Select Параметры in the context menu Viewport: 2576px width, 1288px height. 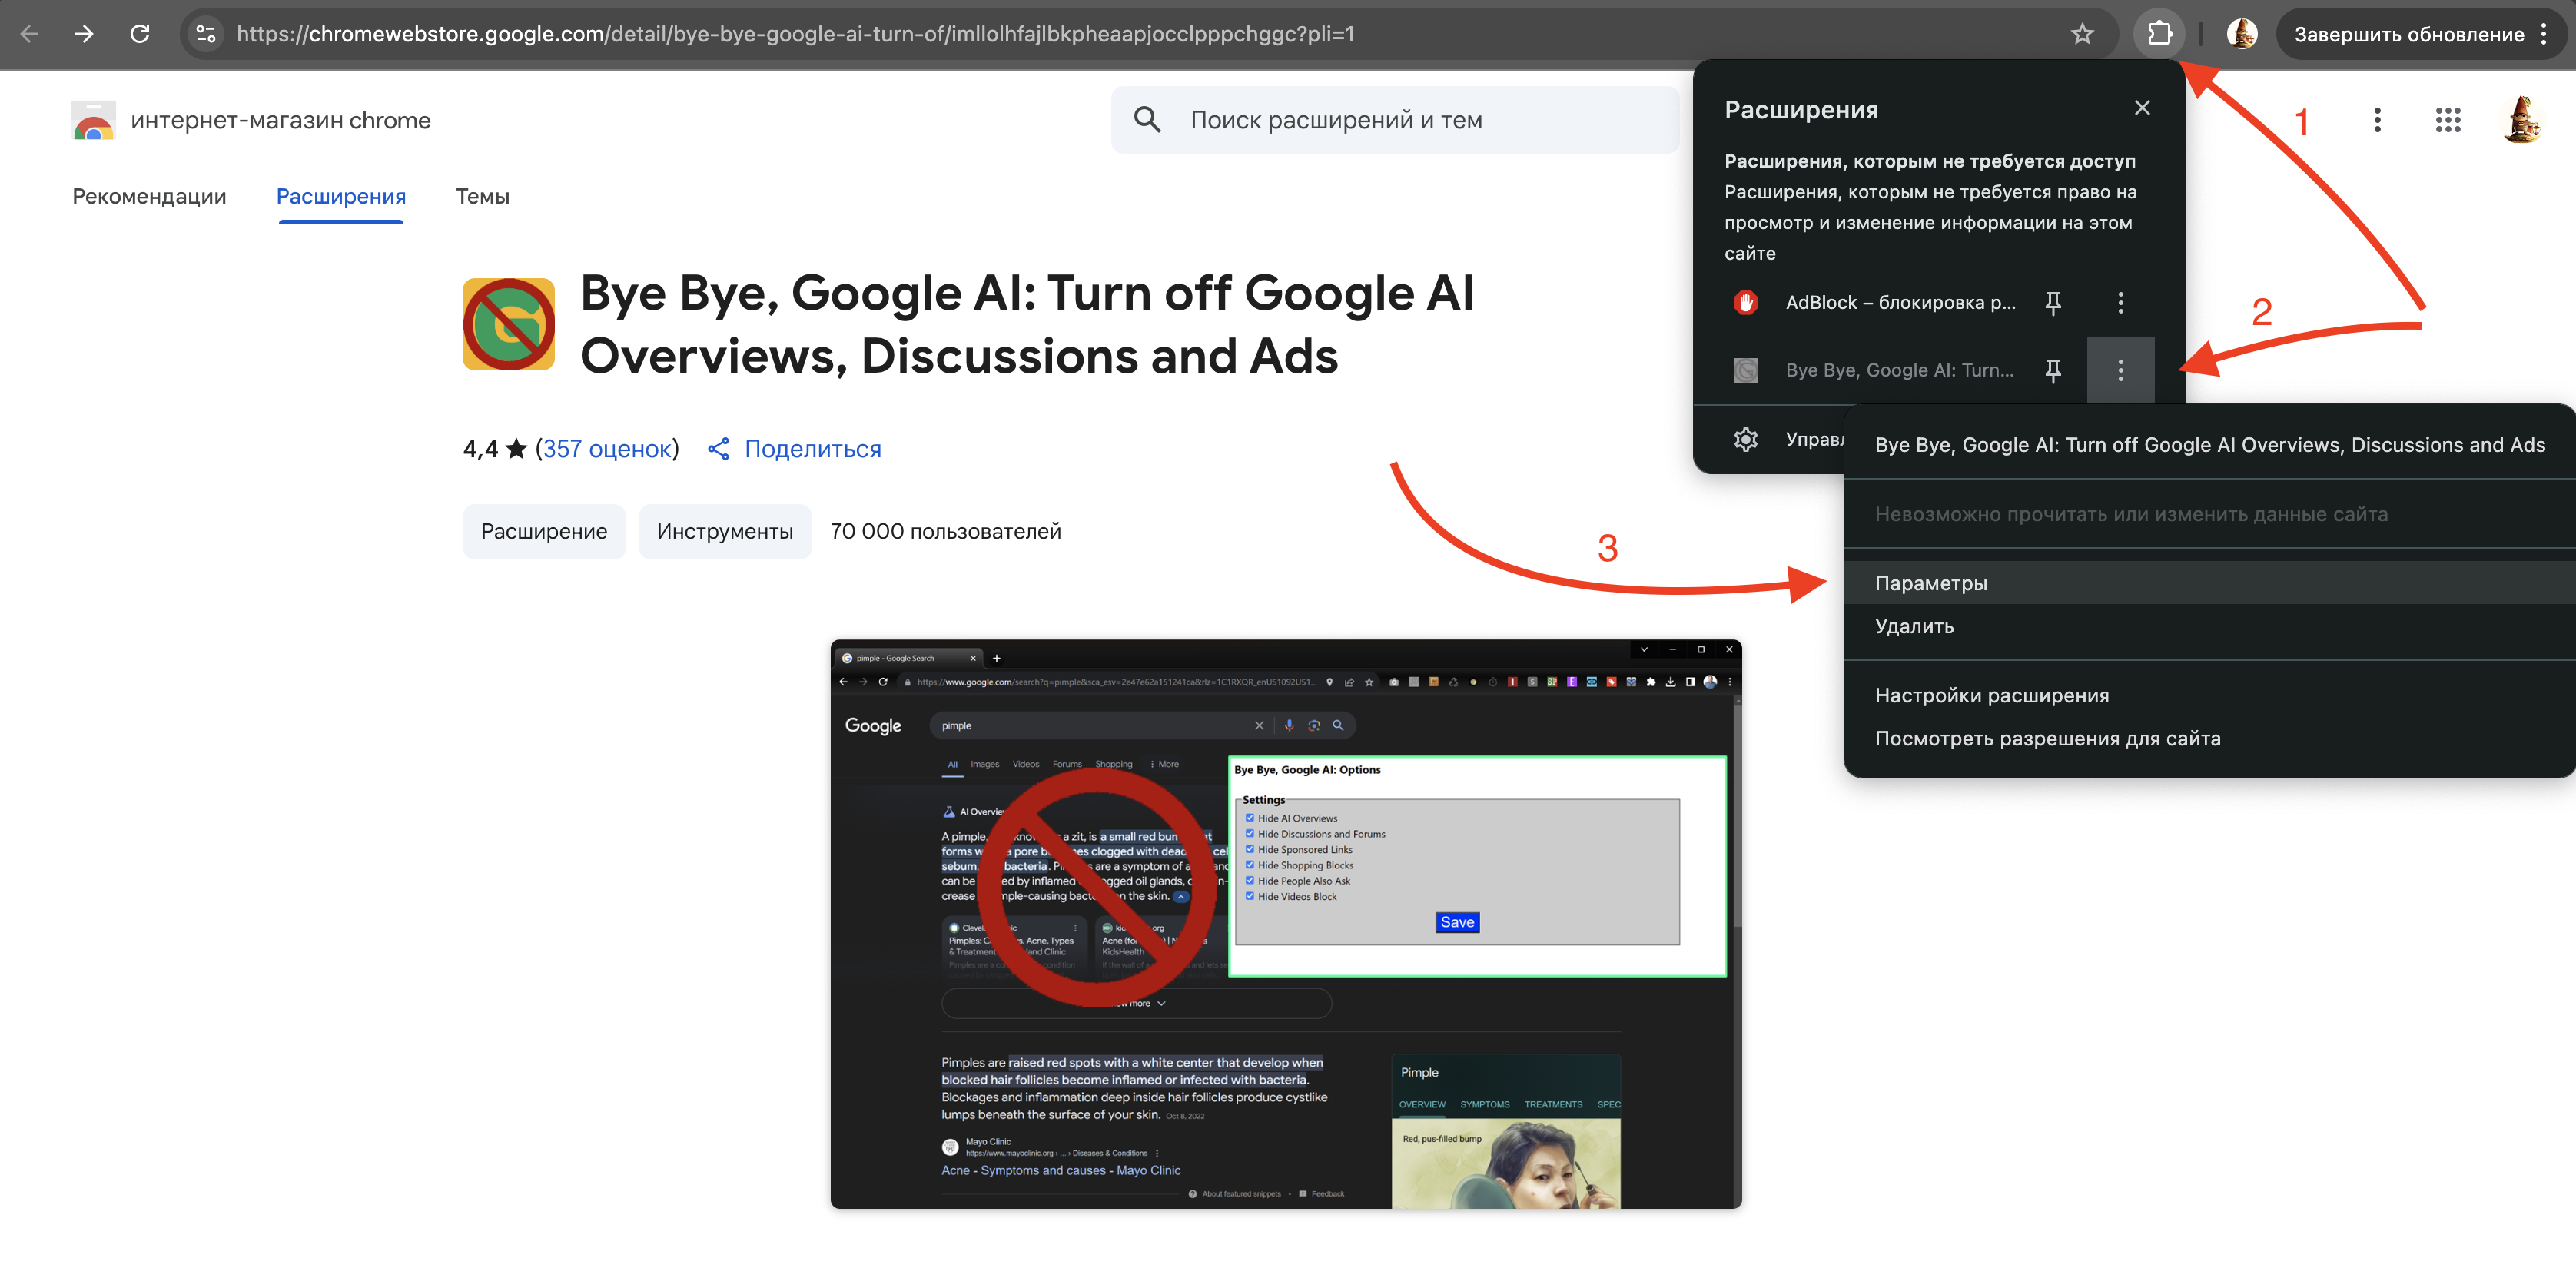point(1931,583)
